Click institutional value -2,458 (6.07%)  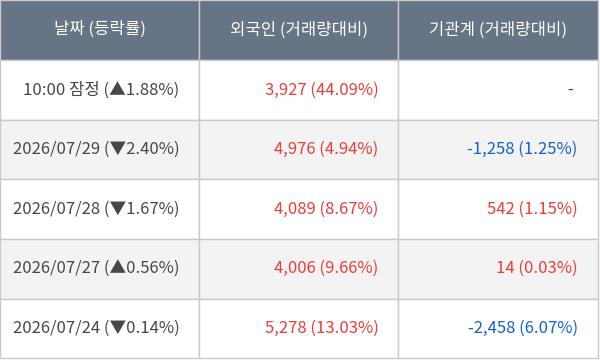523,327
